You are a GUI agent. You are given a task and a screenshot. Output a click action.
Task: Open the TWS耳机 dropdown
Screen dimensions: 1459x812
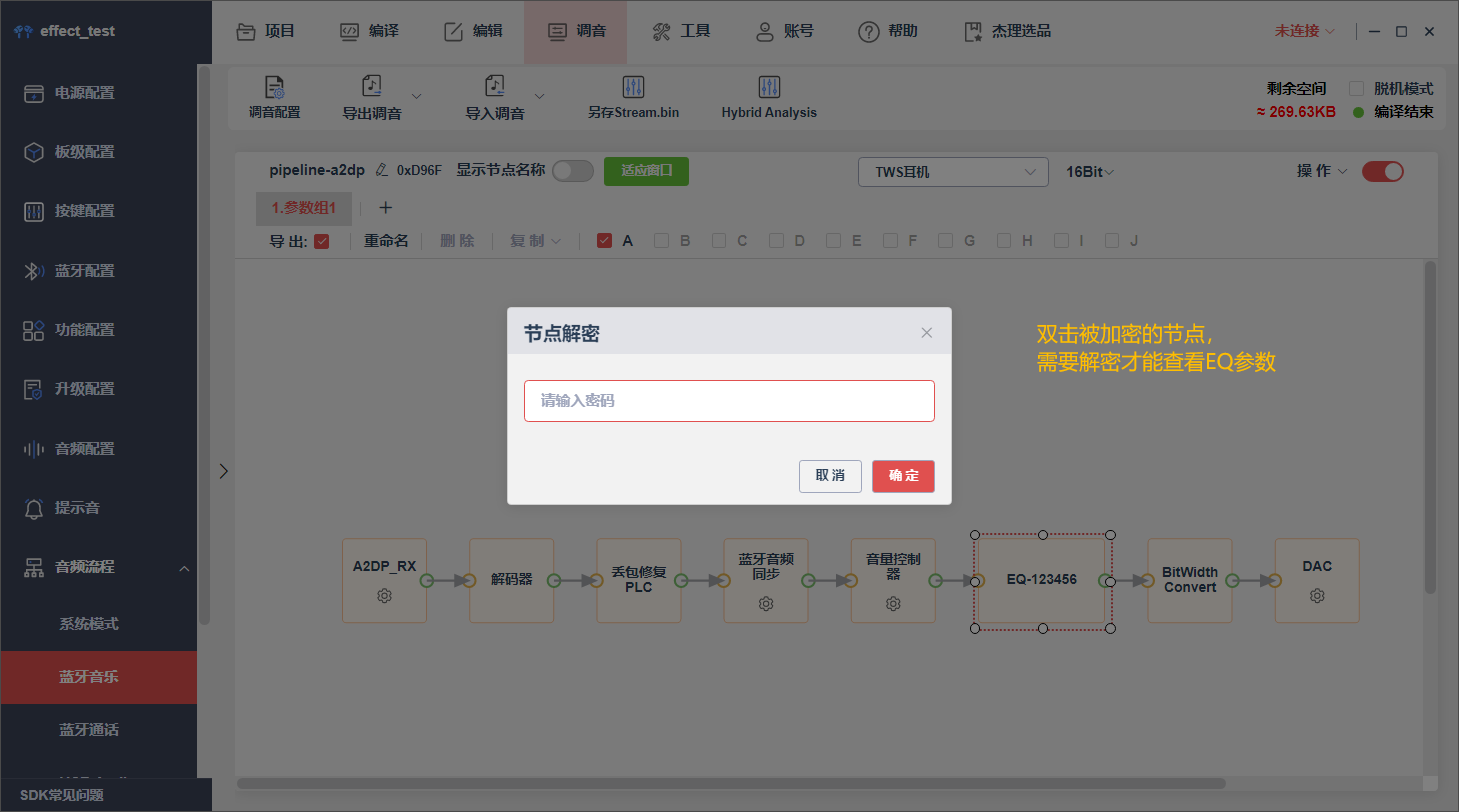point(953,172)
